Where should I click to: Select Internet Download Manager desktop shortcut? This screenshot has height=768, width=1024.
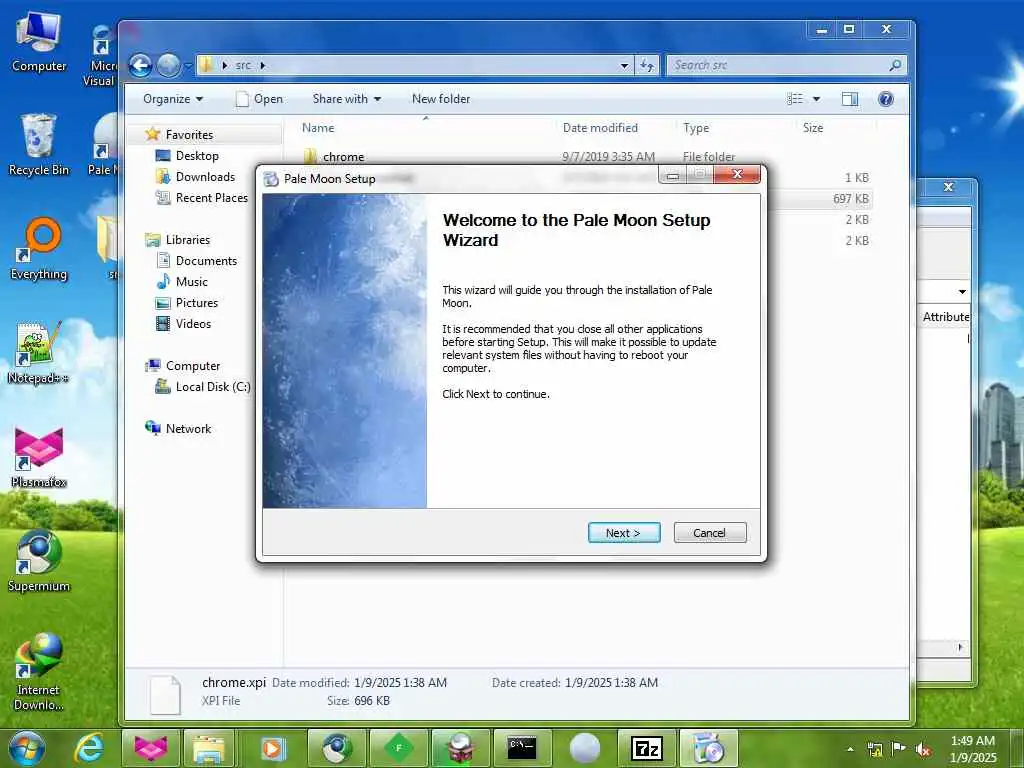click(39, 673)
